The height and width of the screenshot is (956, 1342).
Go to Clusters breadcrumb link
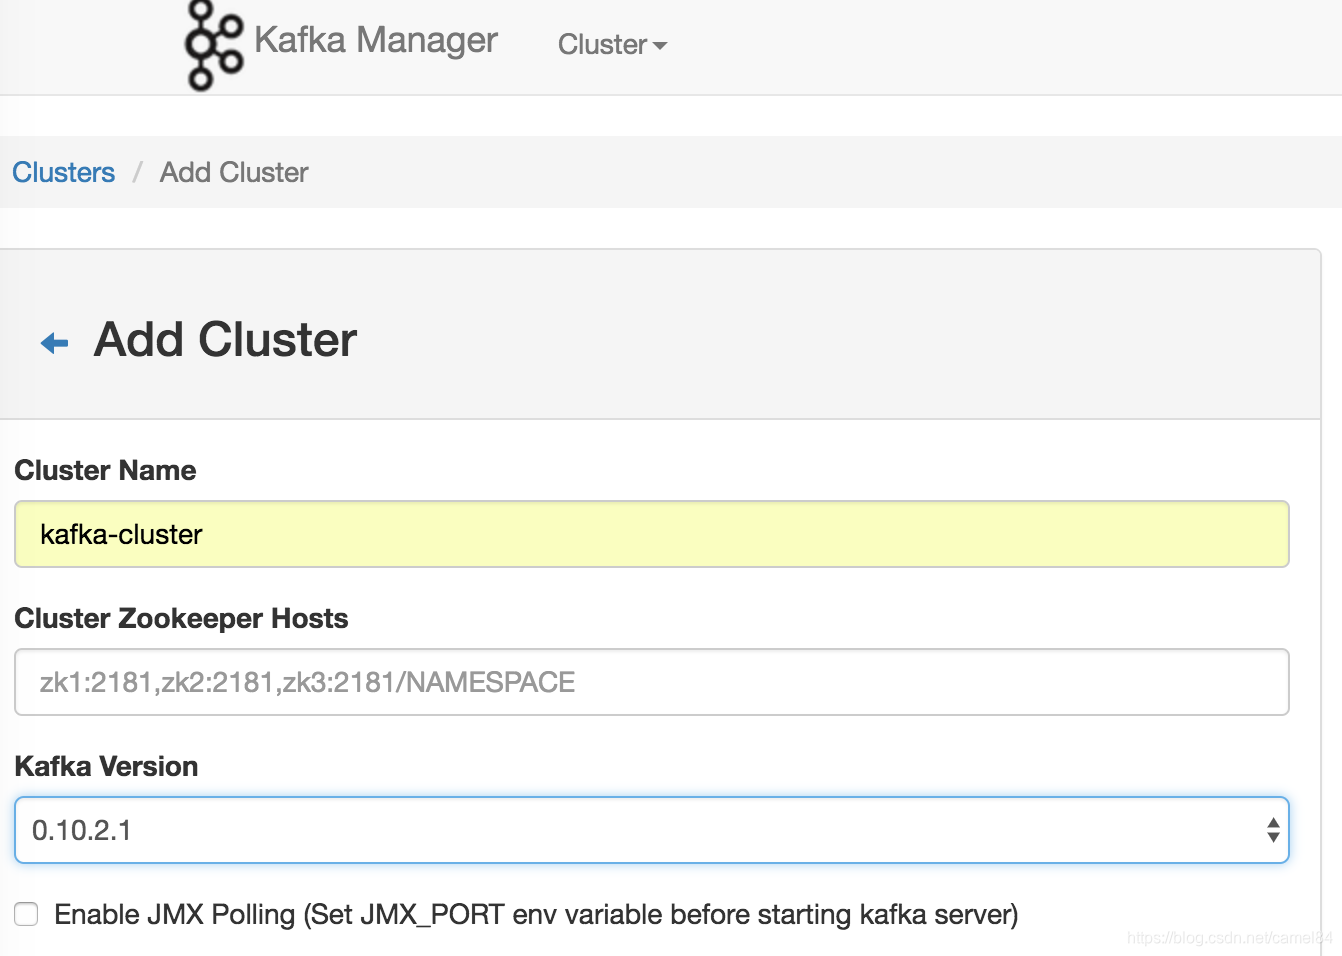[x=64, y=172]
